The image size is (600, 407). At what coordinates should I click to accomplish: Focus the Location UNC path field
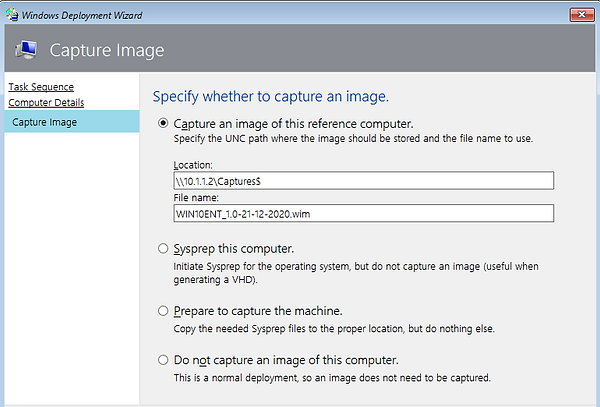(364, 181)
